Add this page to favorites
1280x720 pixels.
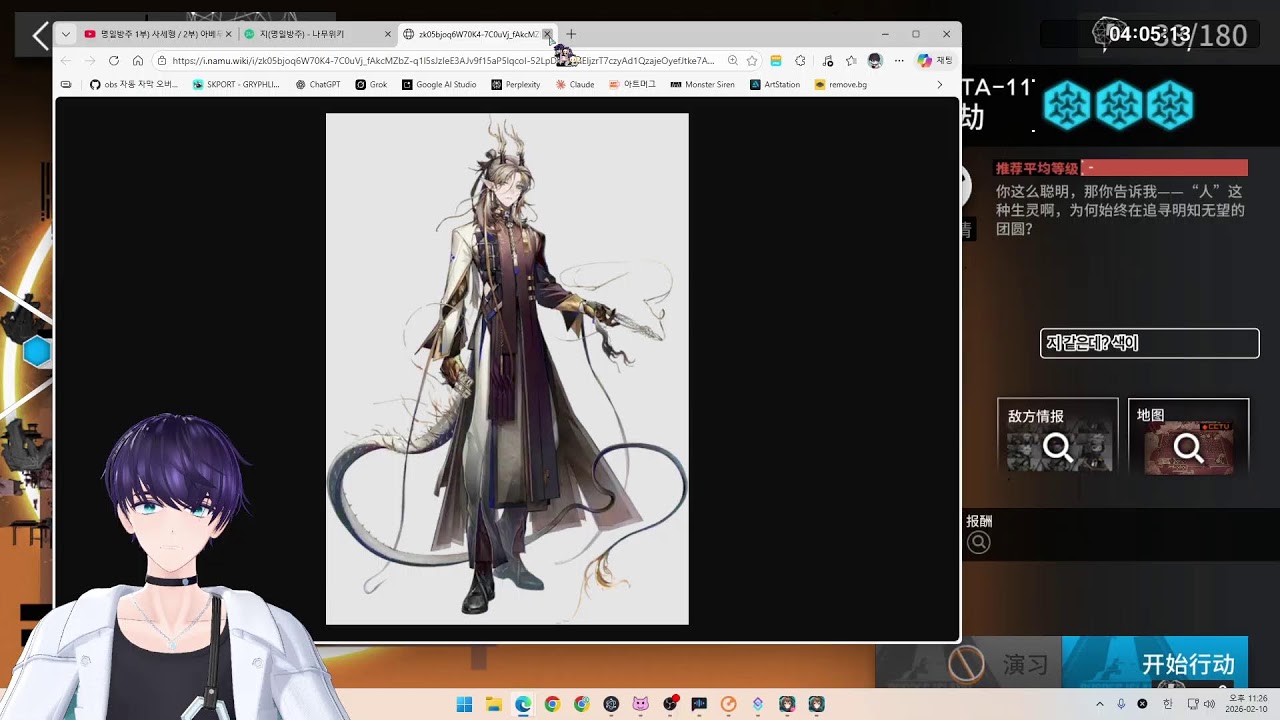point(752,61)
